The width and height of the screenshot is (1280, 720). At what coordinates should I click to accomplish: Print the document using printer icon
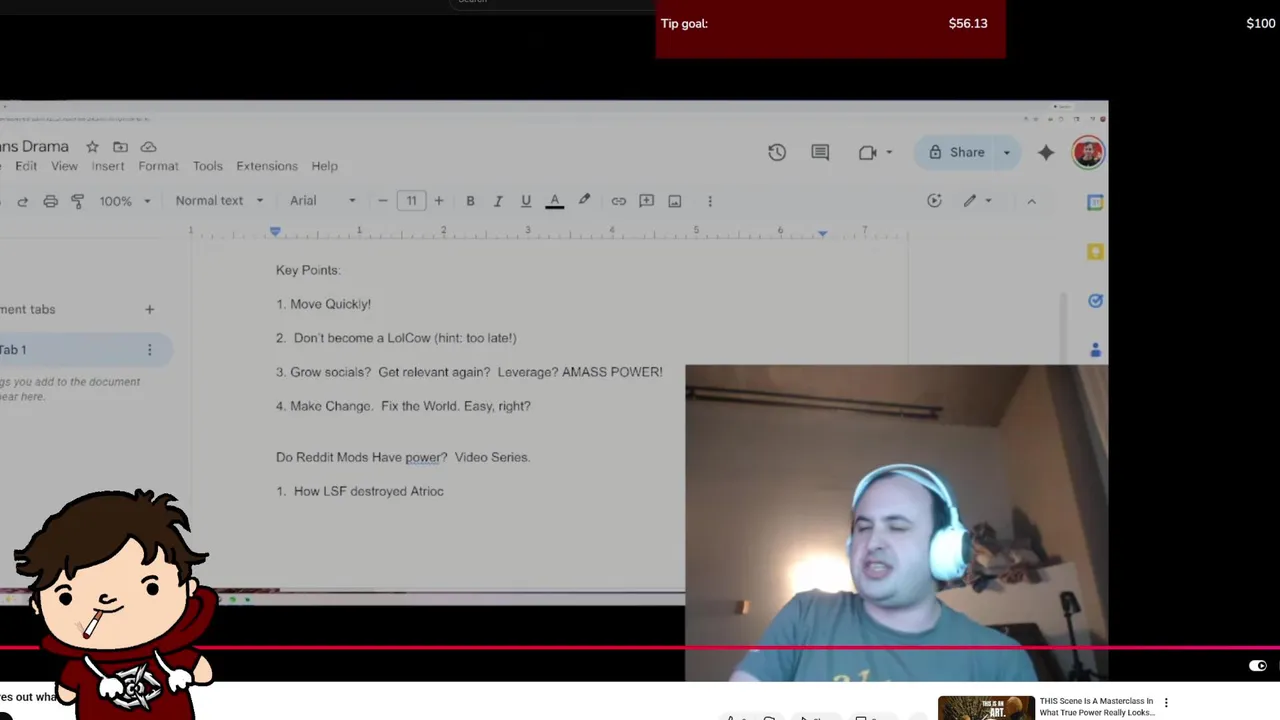click(50, 201)
